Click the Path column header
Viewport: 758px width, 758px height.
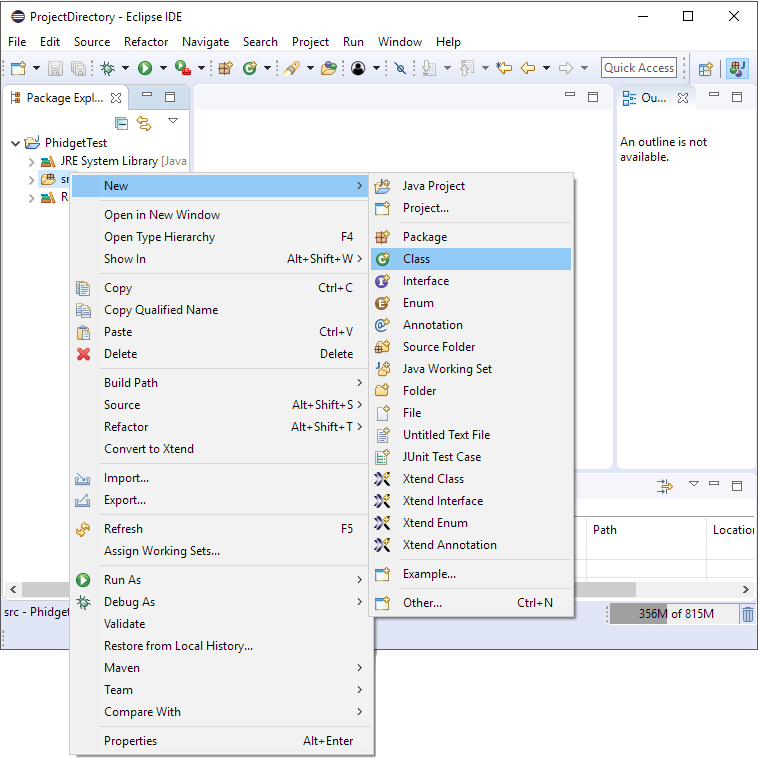646,530
